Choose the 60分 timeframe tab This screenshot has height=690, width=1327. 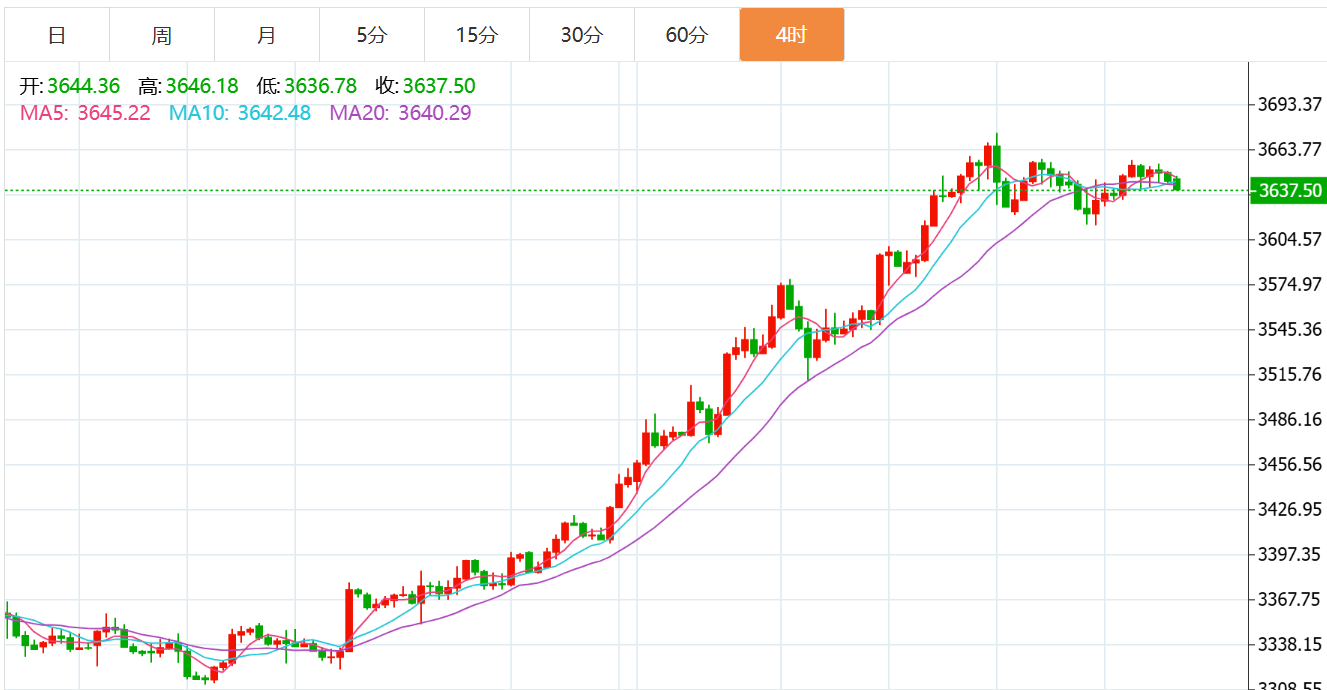(x=687, y=35)
